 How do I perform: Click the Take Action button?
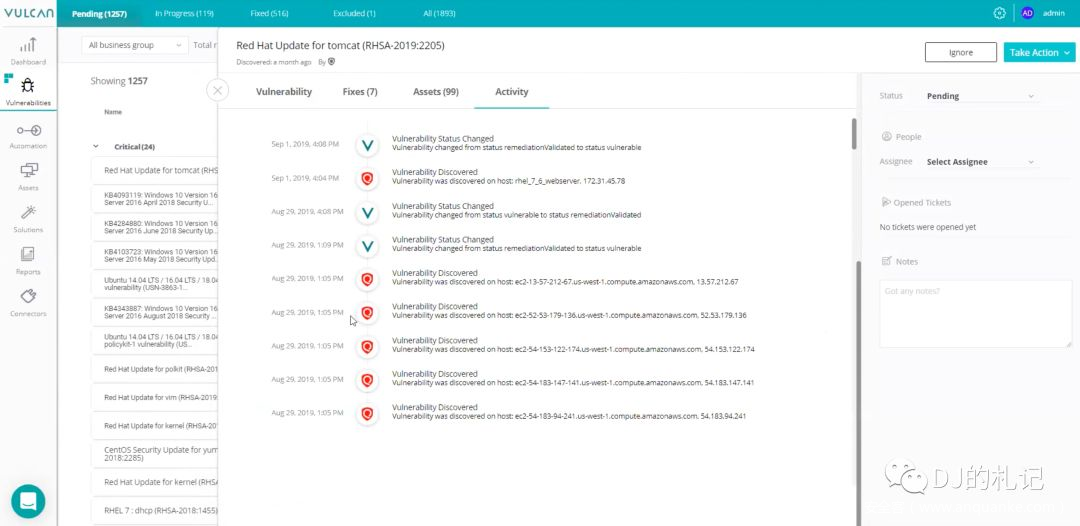pyautogui.click(x=1039, y=53)
